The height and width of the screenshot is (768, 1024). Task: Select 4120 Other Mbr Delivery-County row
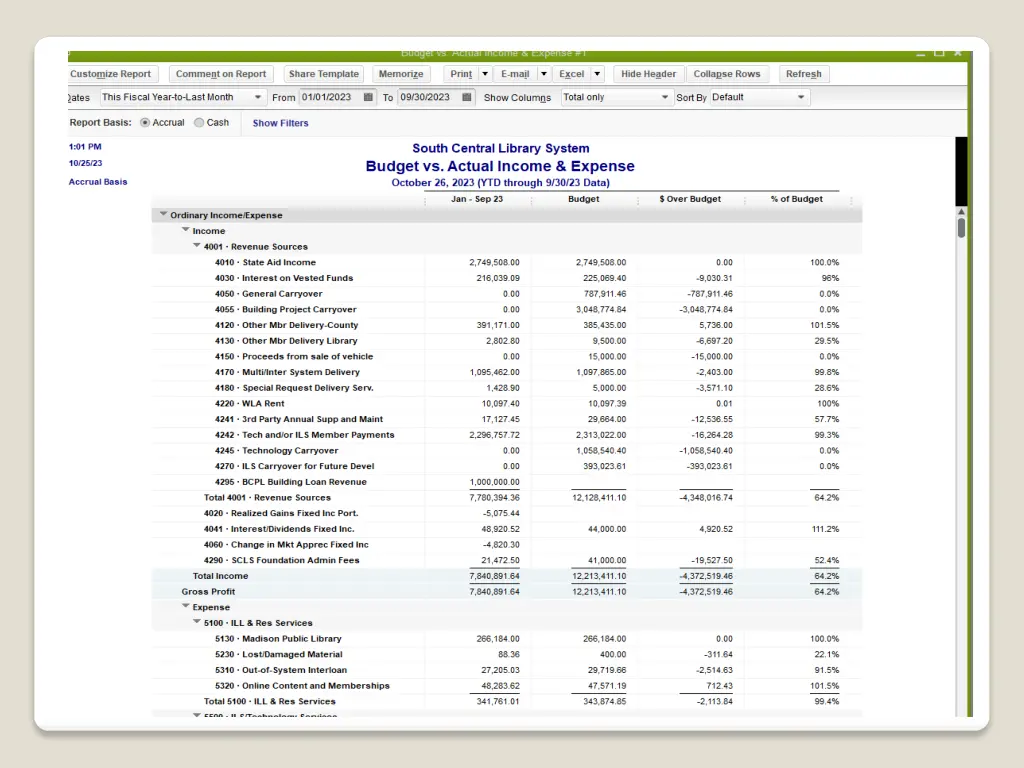pos(507,325)
